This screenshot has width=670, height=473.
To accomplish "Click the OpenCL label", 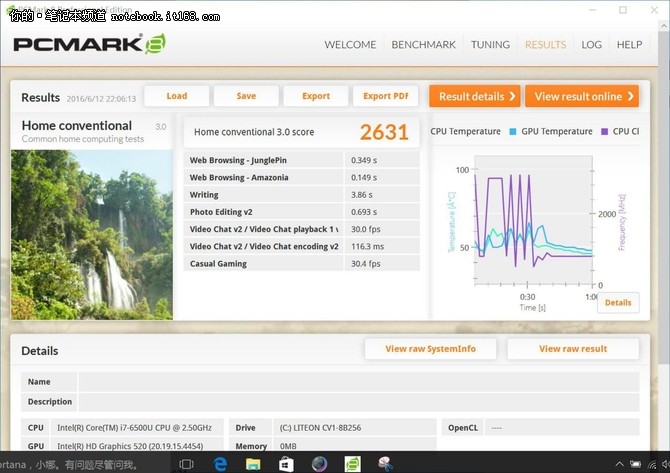I will [x=463, y=428].
